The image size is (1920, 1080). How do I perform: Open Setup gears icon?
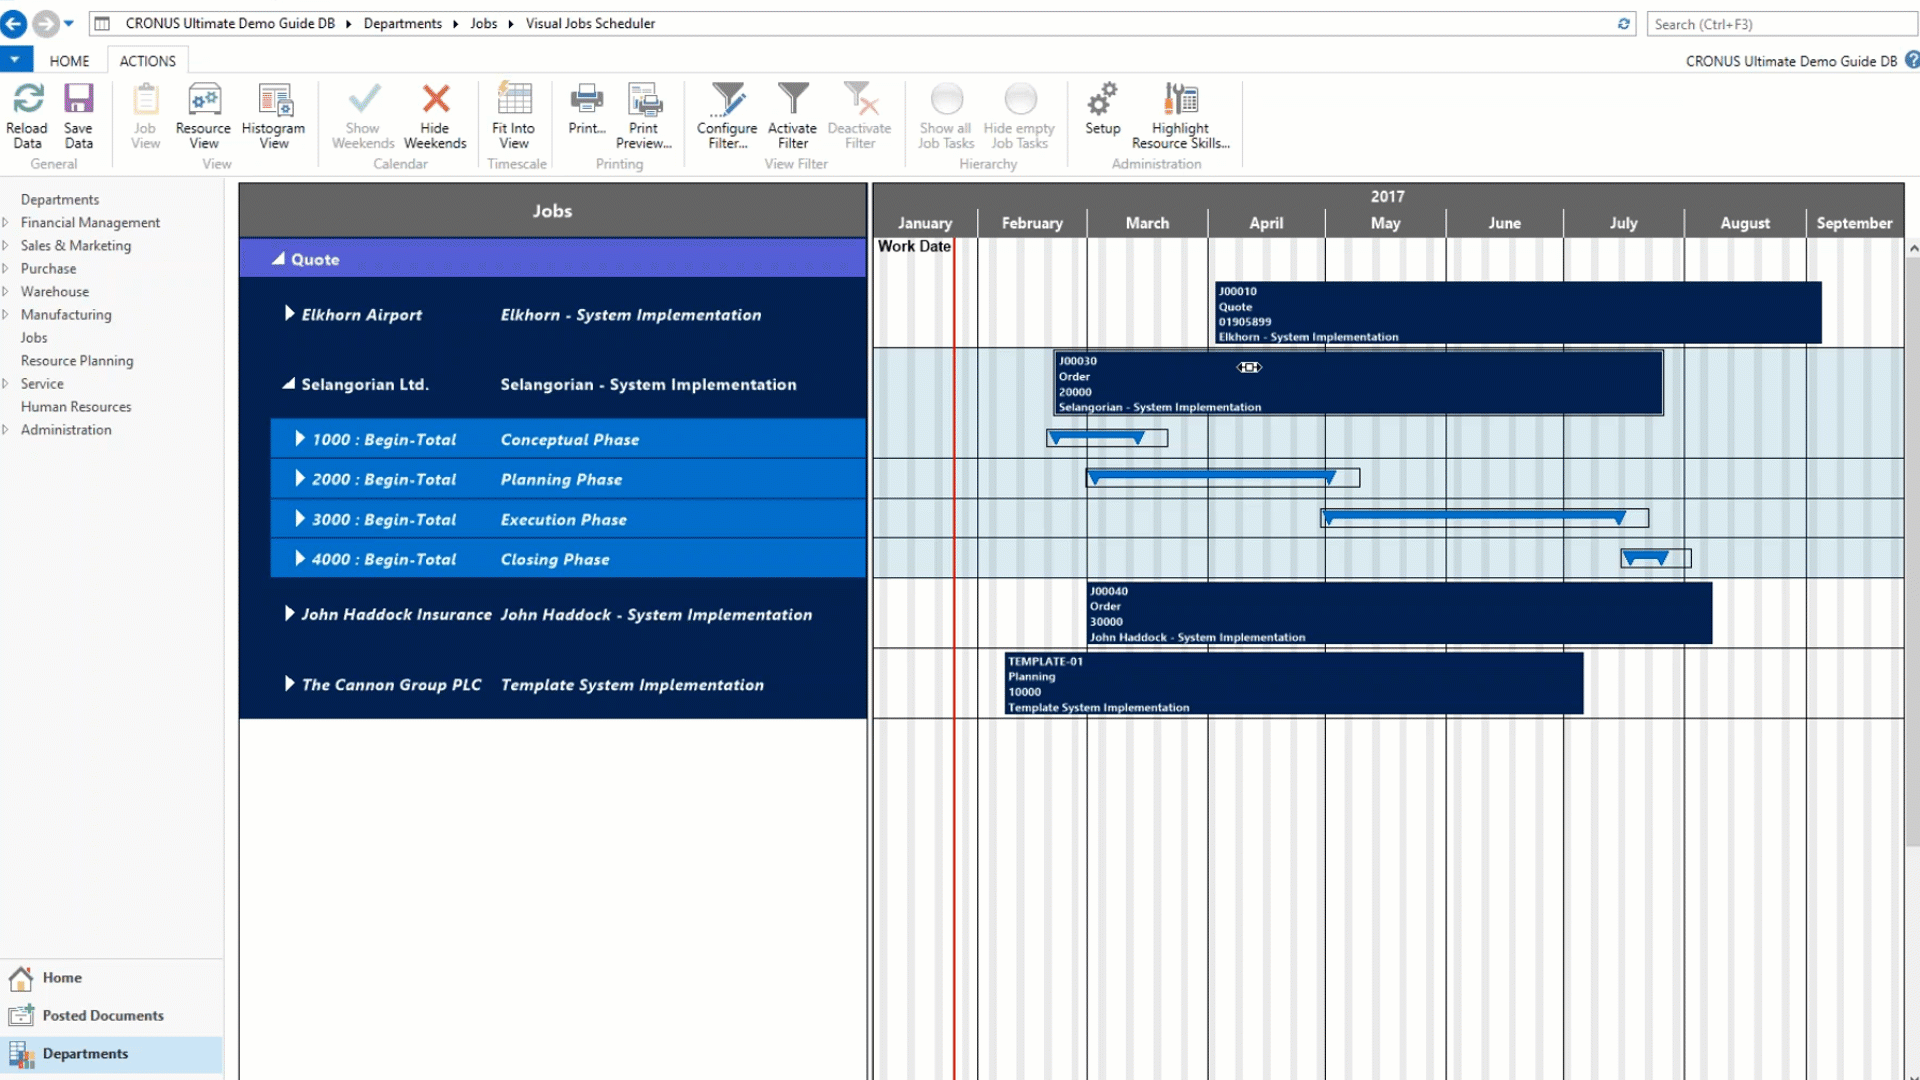click(1102, 98)
